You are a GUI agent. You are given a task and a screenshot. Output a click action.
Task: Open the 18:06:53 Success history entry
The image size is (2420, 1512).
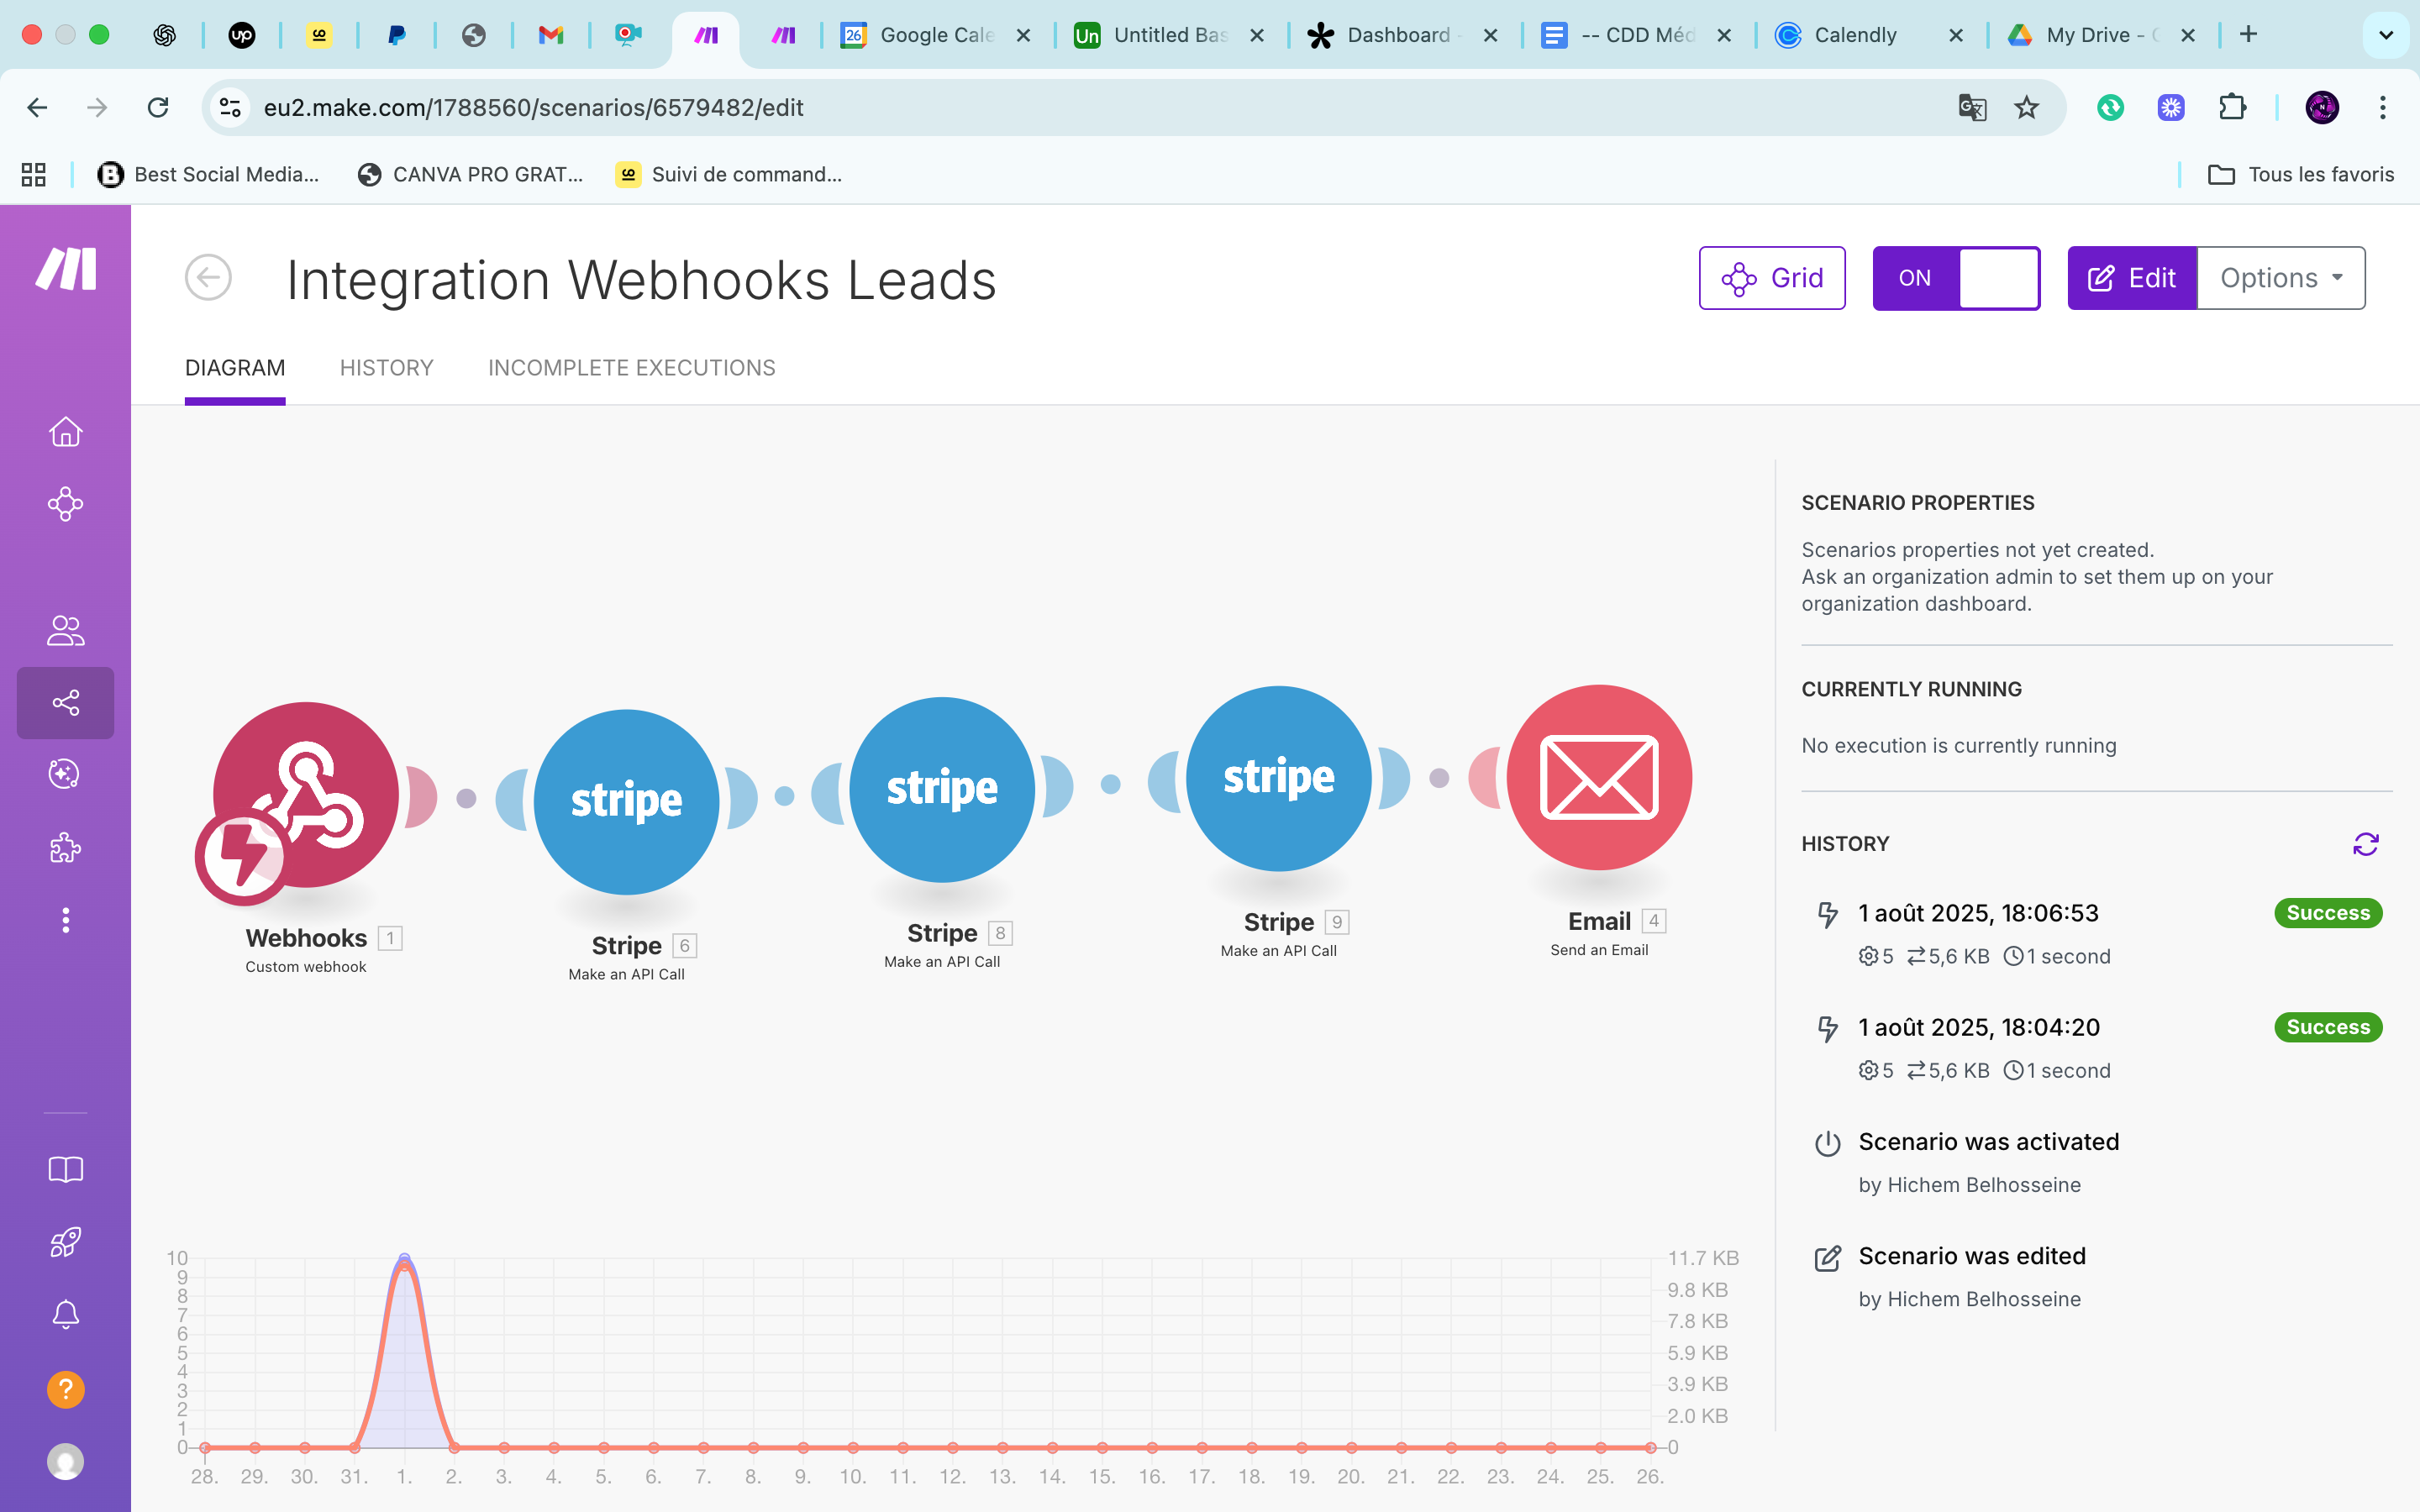[1978, 913]
